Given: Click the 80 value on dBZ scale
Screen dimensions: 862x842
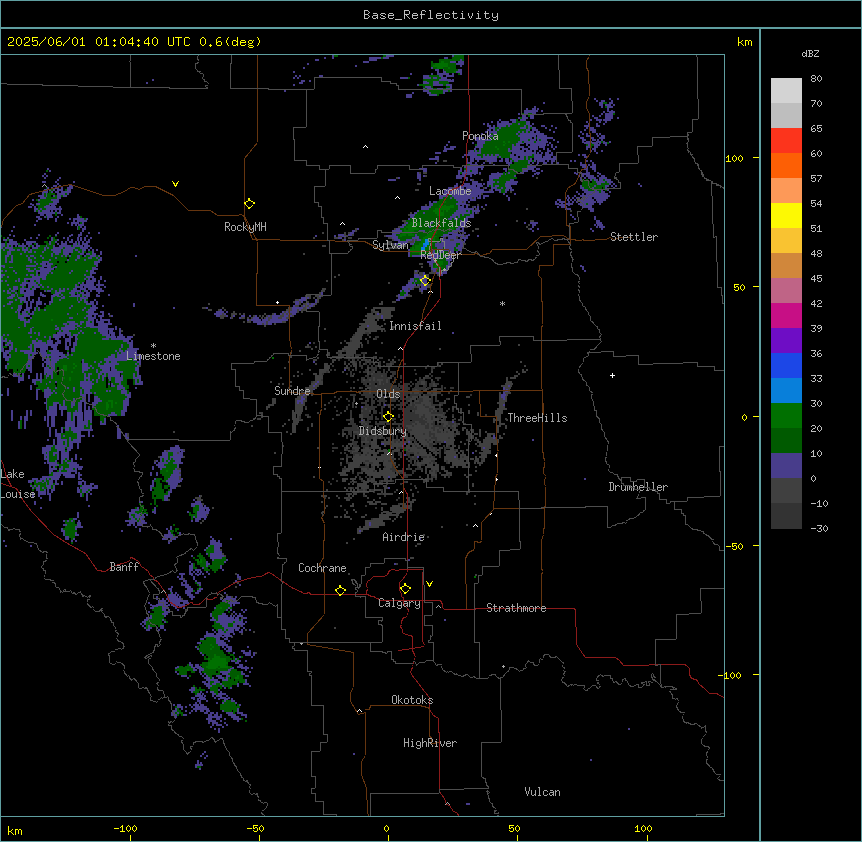Looking at the screenshot, I should click(x=816, y=79).
